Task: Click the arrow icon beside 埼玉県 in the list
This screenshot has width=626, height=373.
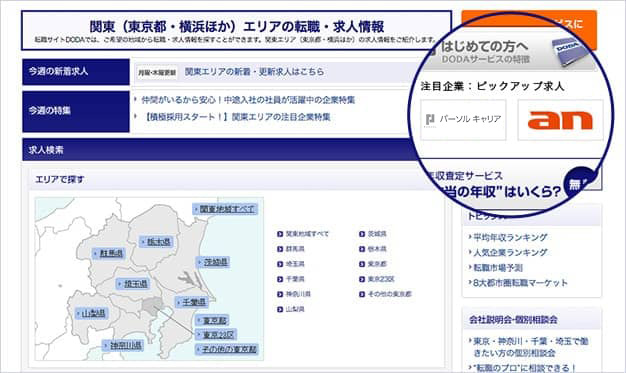Action: pyautogui.click(x=280, y=264)
